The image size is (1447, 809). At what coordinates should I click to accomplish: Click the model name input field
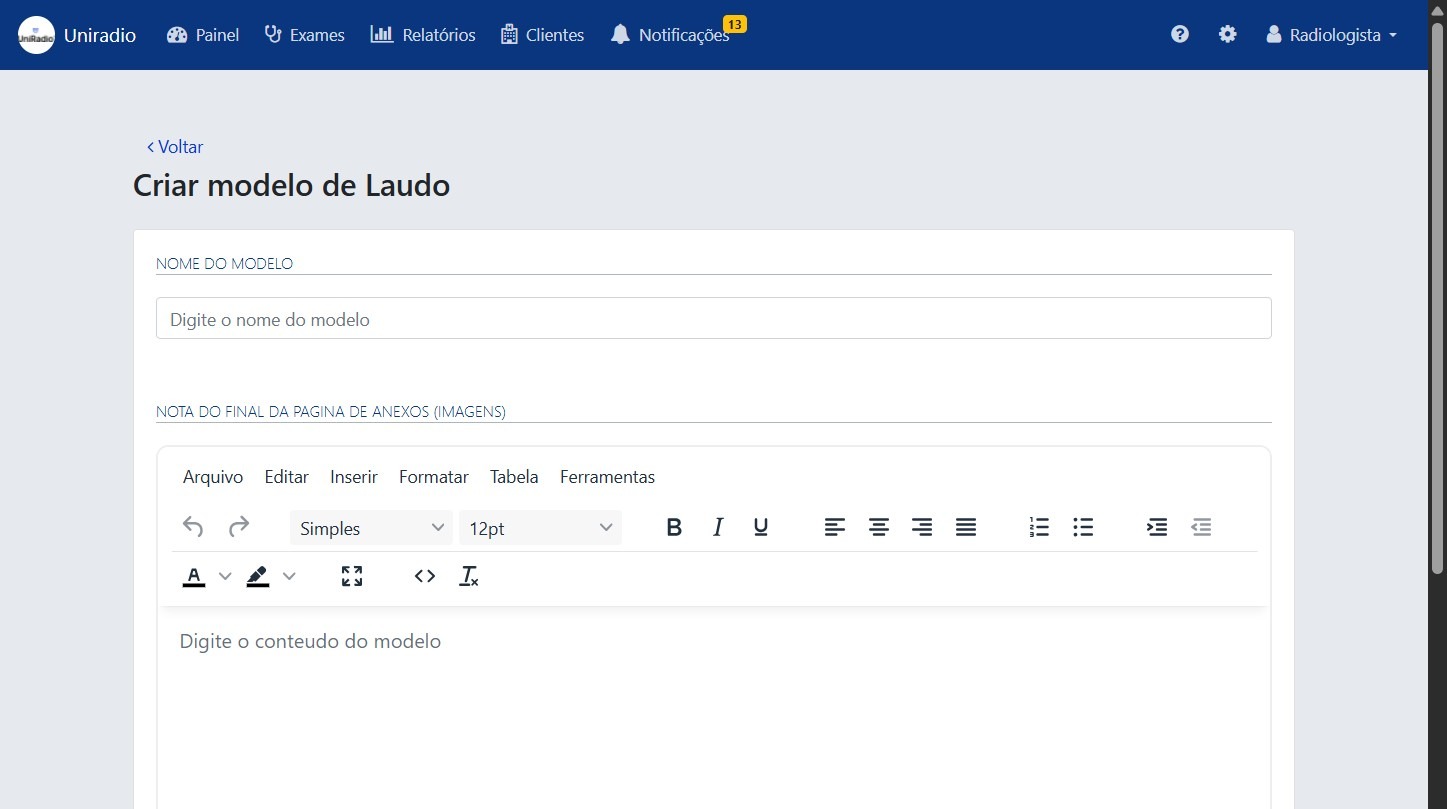tap(713, 319)
